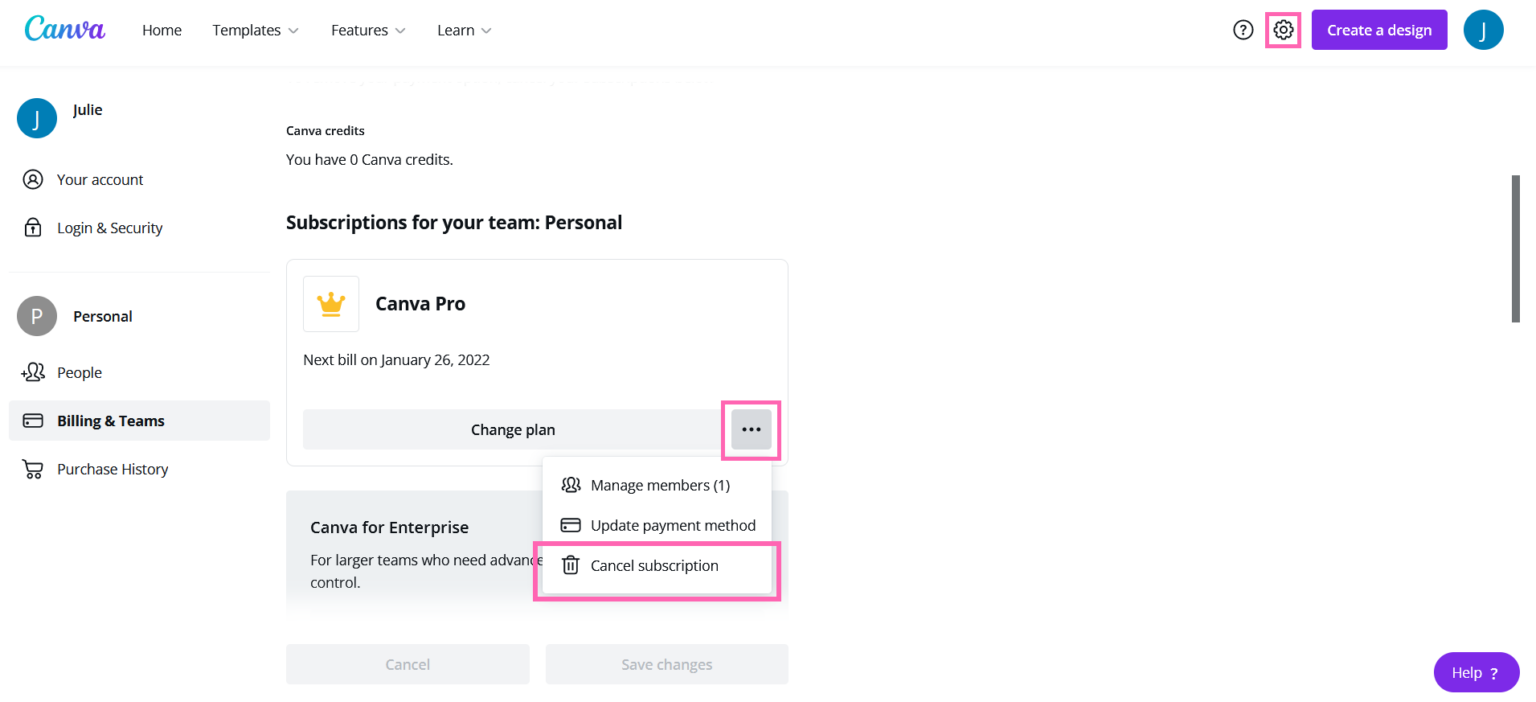
Task: Open the People section via its icon
Action: point(33,372)
